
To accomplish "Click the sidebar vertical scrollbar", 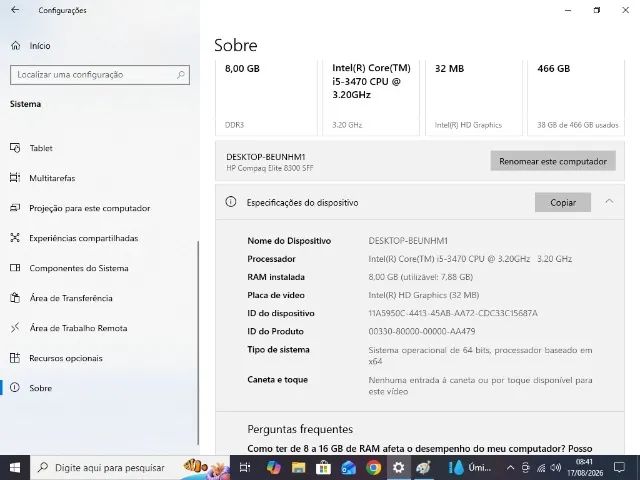I will coord(198,343).
